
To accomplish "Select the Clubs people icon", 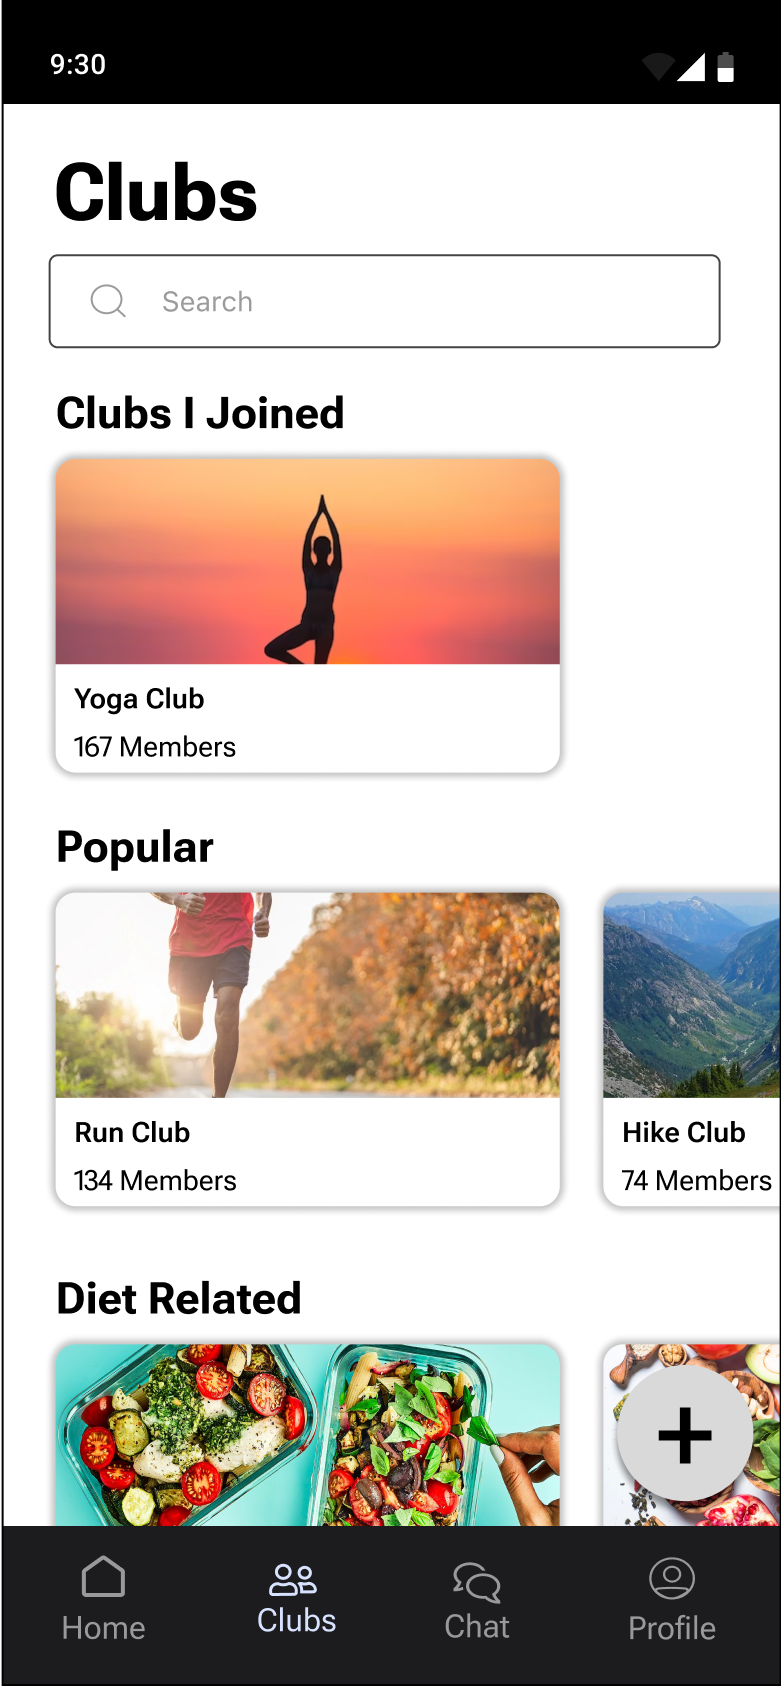I will [x=293, y=1579].
